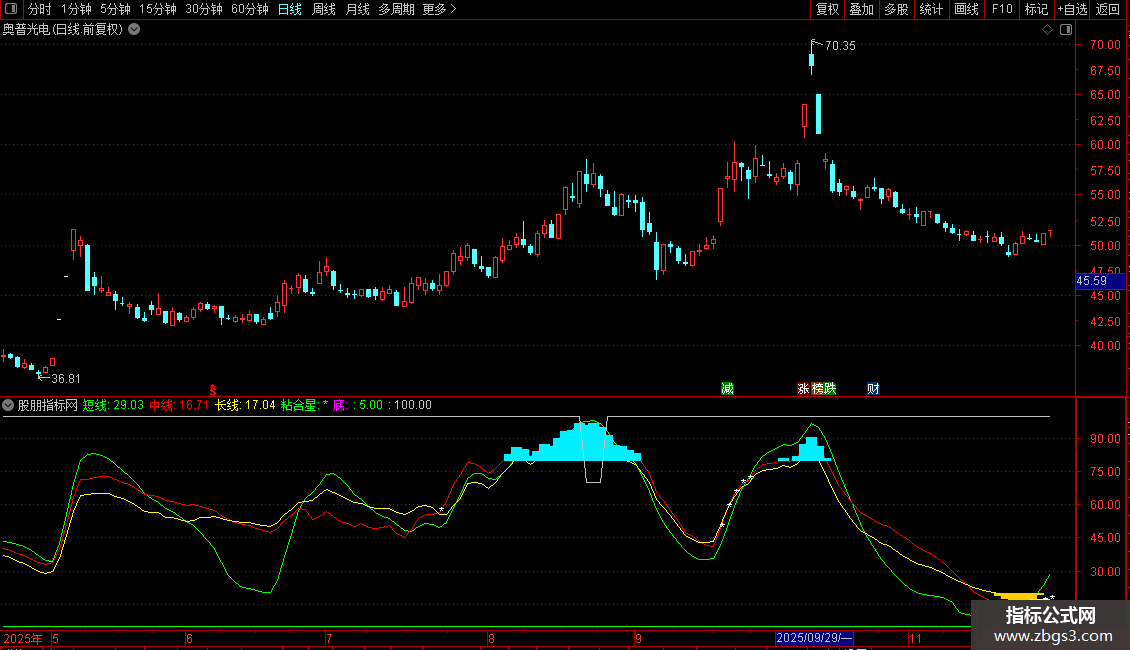Open the 多股 multi-stock view
The width and height of the screenshot is (1130, 650).
click(896, 9)
